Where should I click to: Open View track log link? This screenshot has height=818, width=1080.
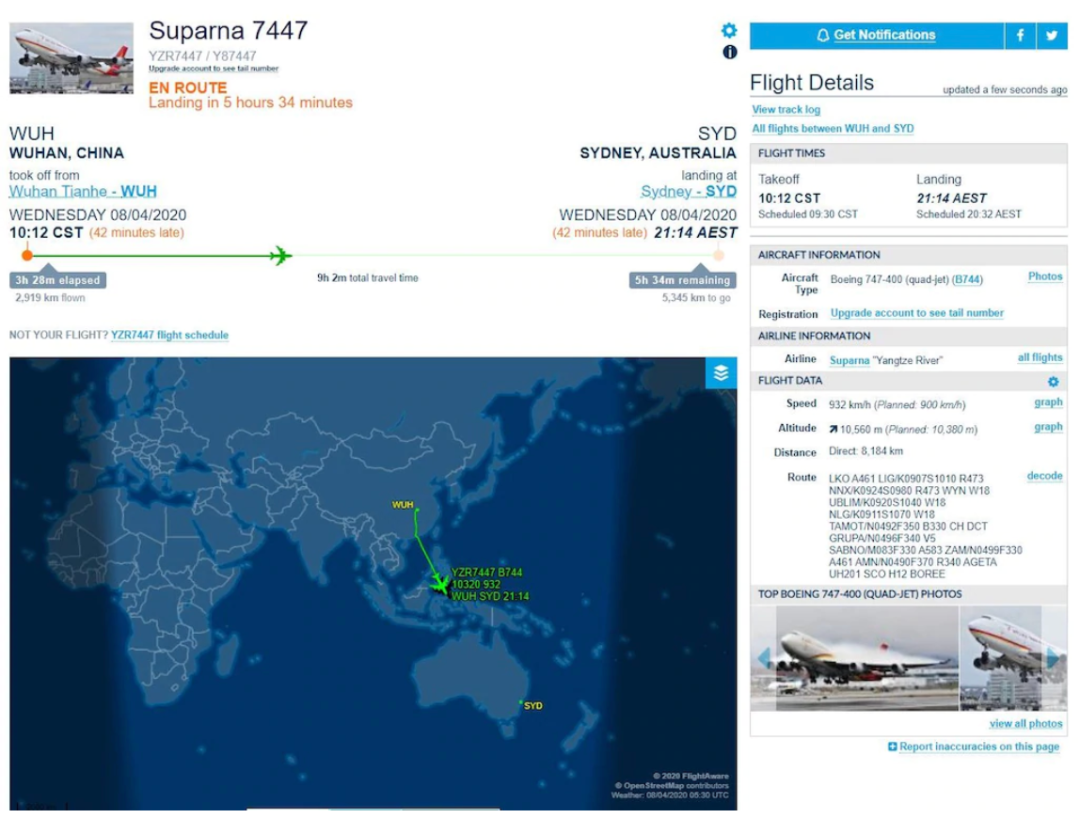point(786,109)
